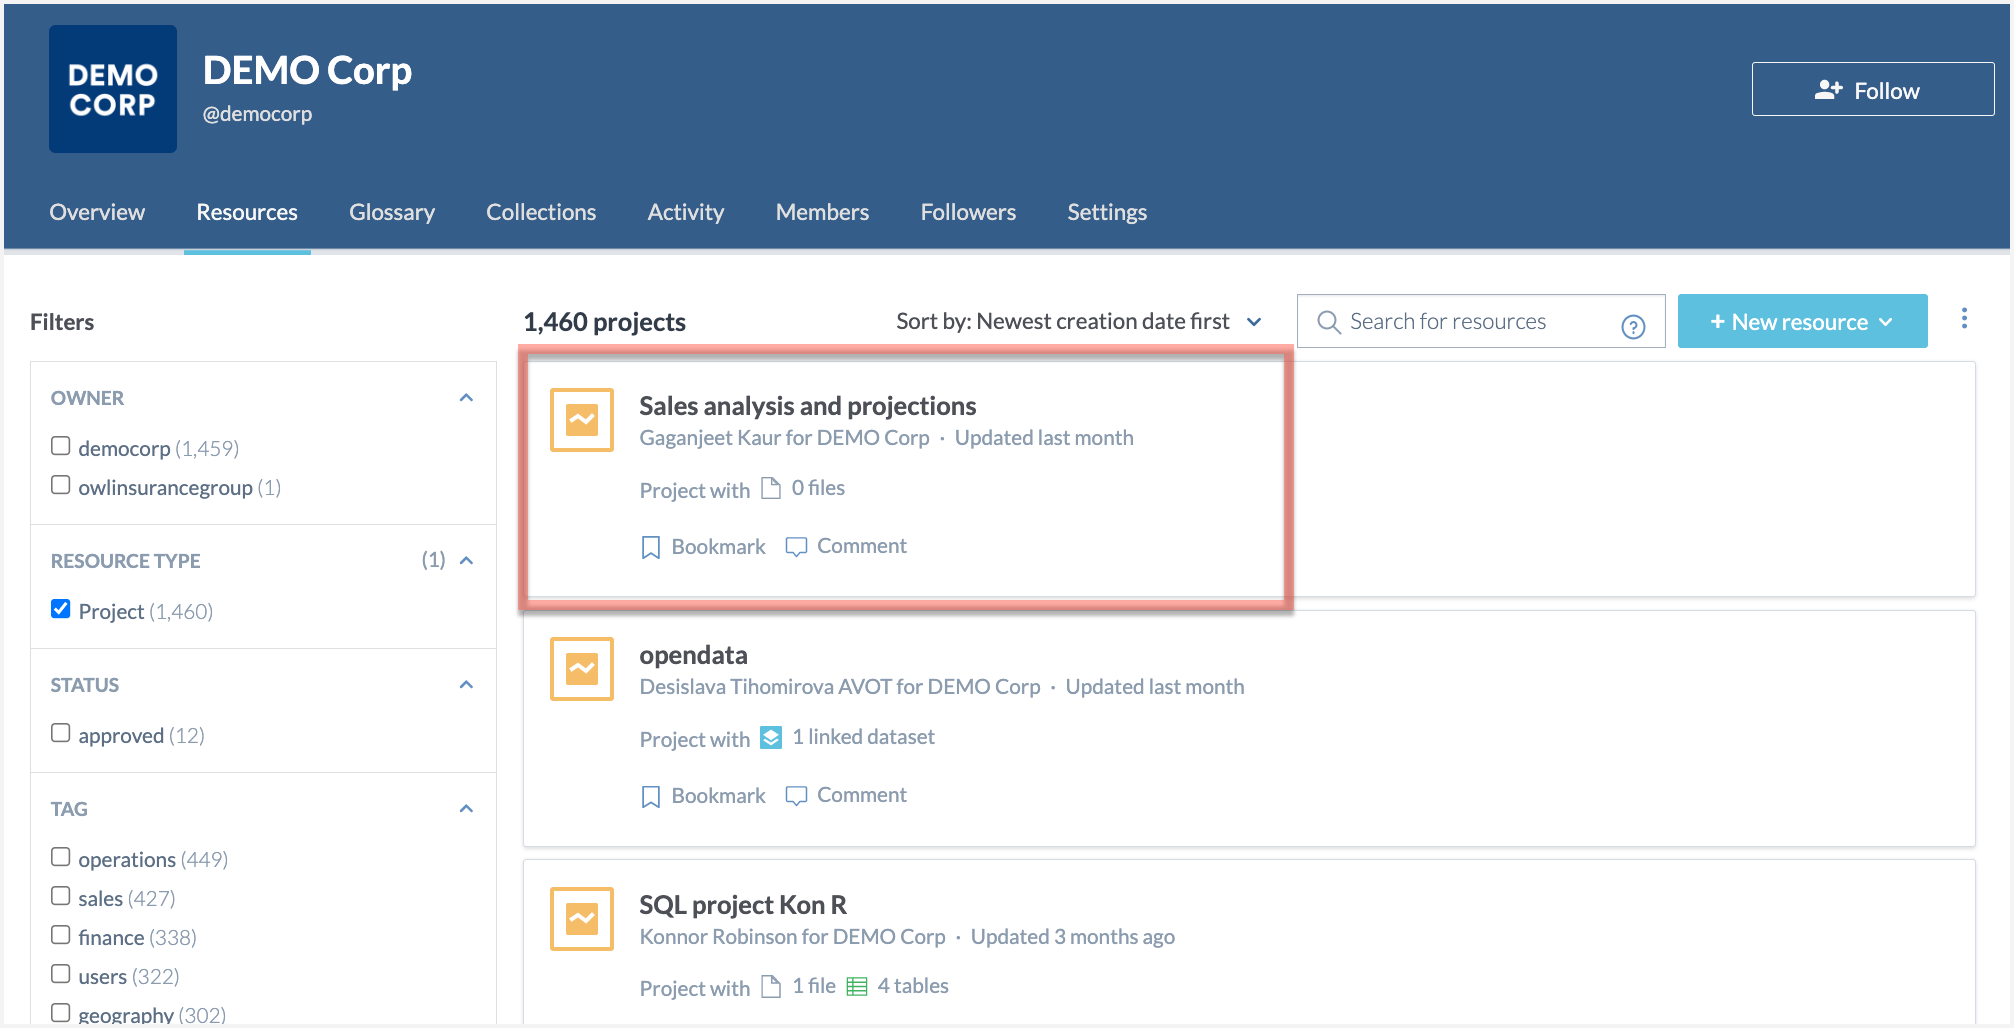Click the magnifier icon in search box
The image size is (2014, 1028).
point(1329,322)
